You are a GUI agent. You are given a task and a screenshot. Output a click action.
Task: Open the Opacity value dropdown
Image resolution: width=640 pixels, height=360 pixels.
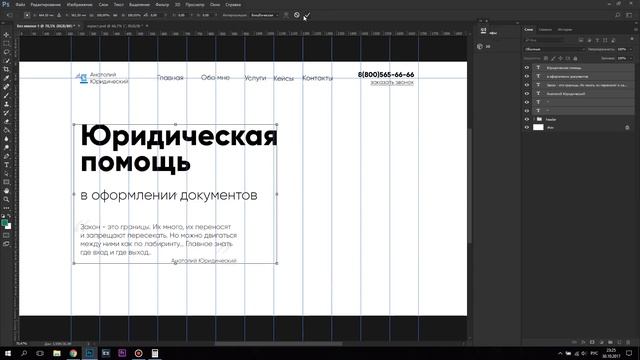[631, 49]
